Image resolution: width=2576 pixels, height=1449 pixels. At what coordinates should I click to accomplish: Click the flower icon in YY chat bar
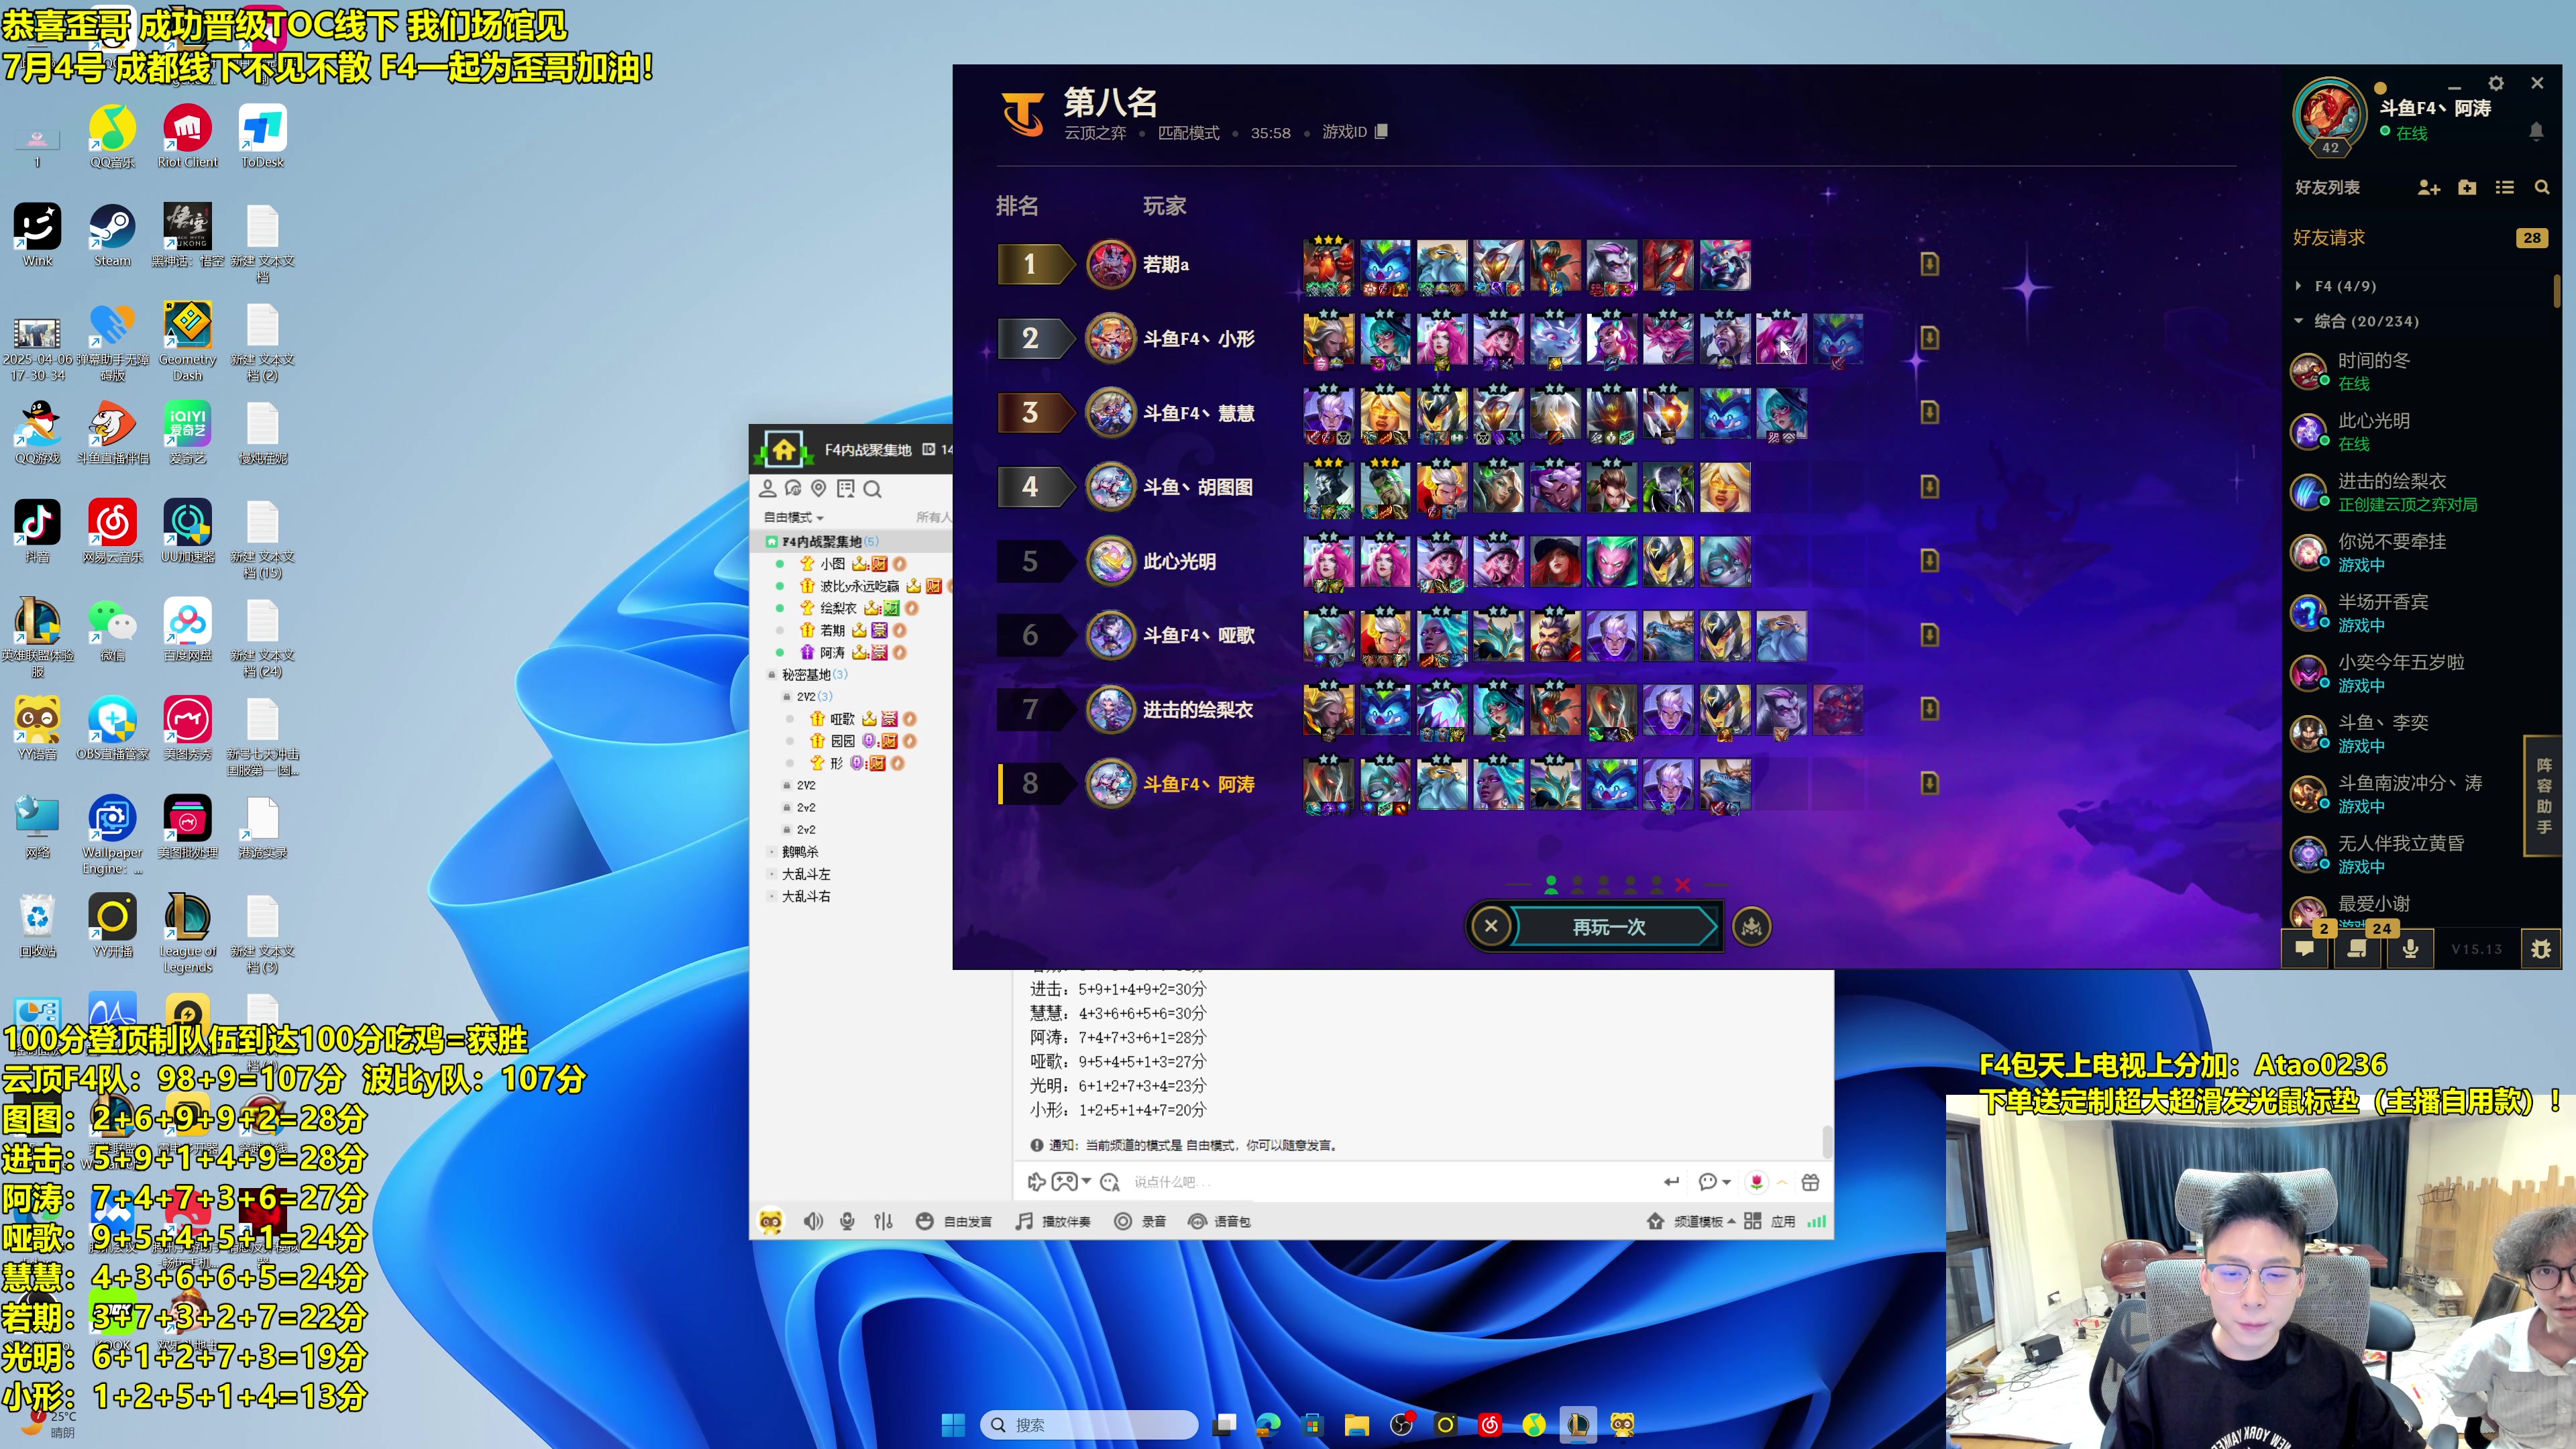pyautogui.click(x=1757, y=1182)
